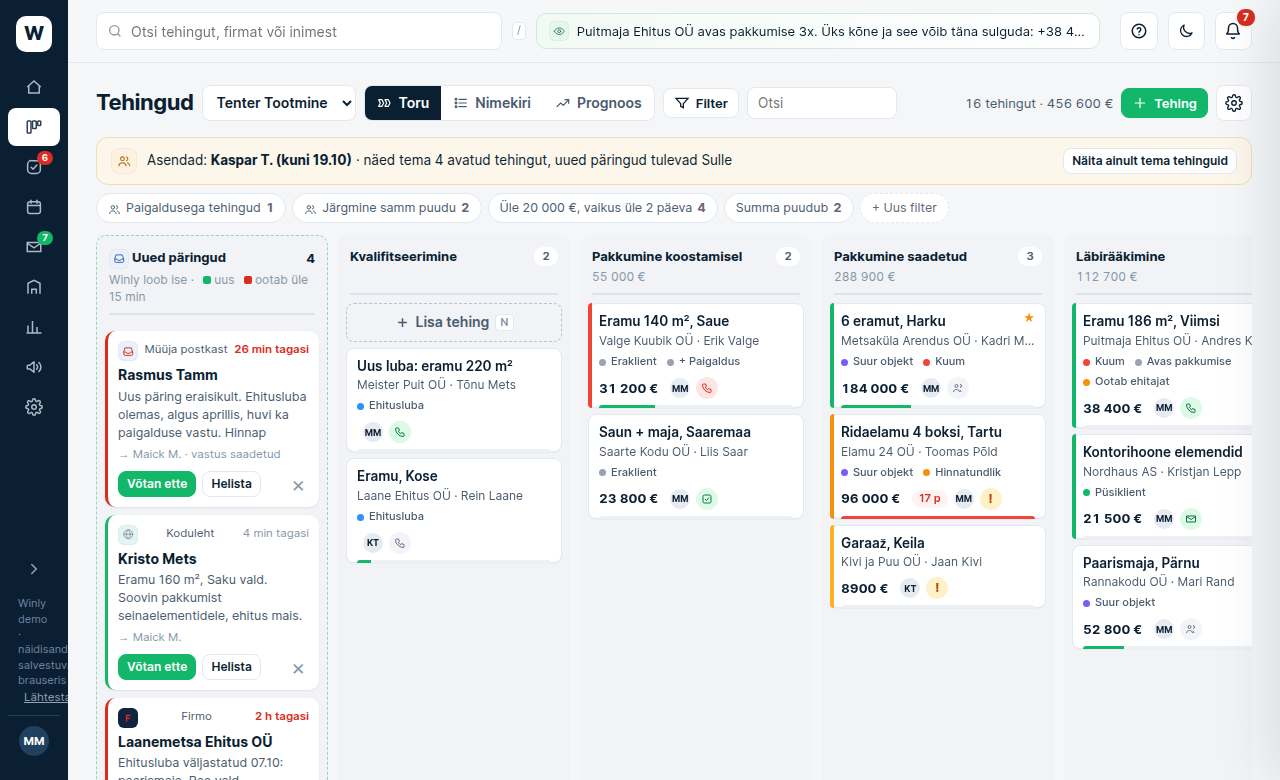Screen dimensions: 1280x780
Task: Switch to the Prognoos view tab
Action: pos(599,103)
